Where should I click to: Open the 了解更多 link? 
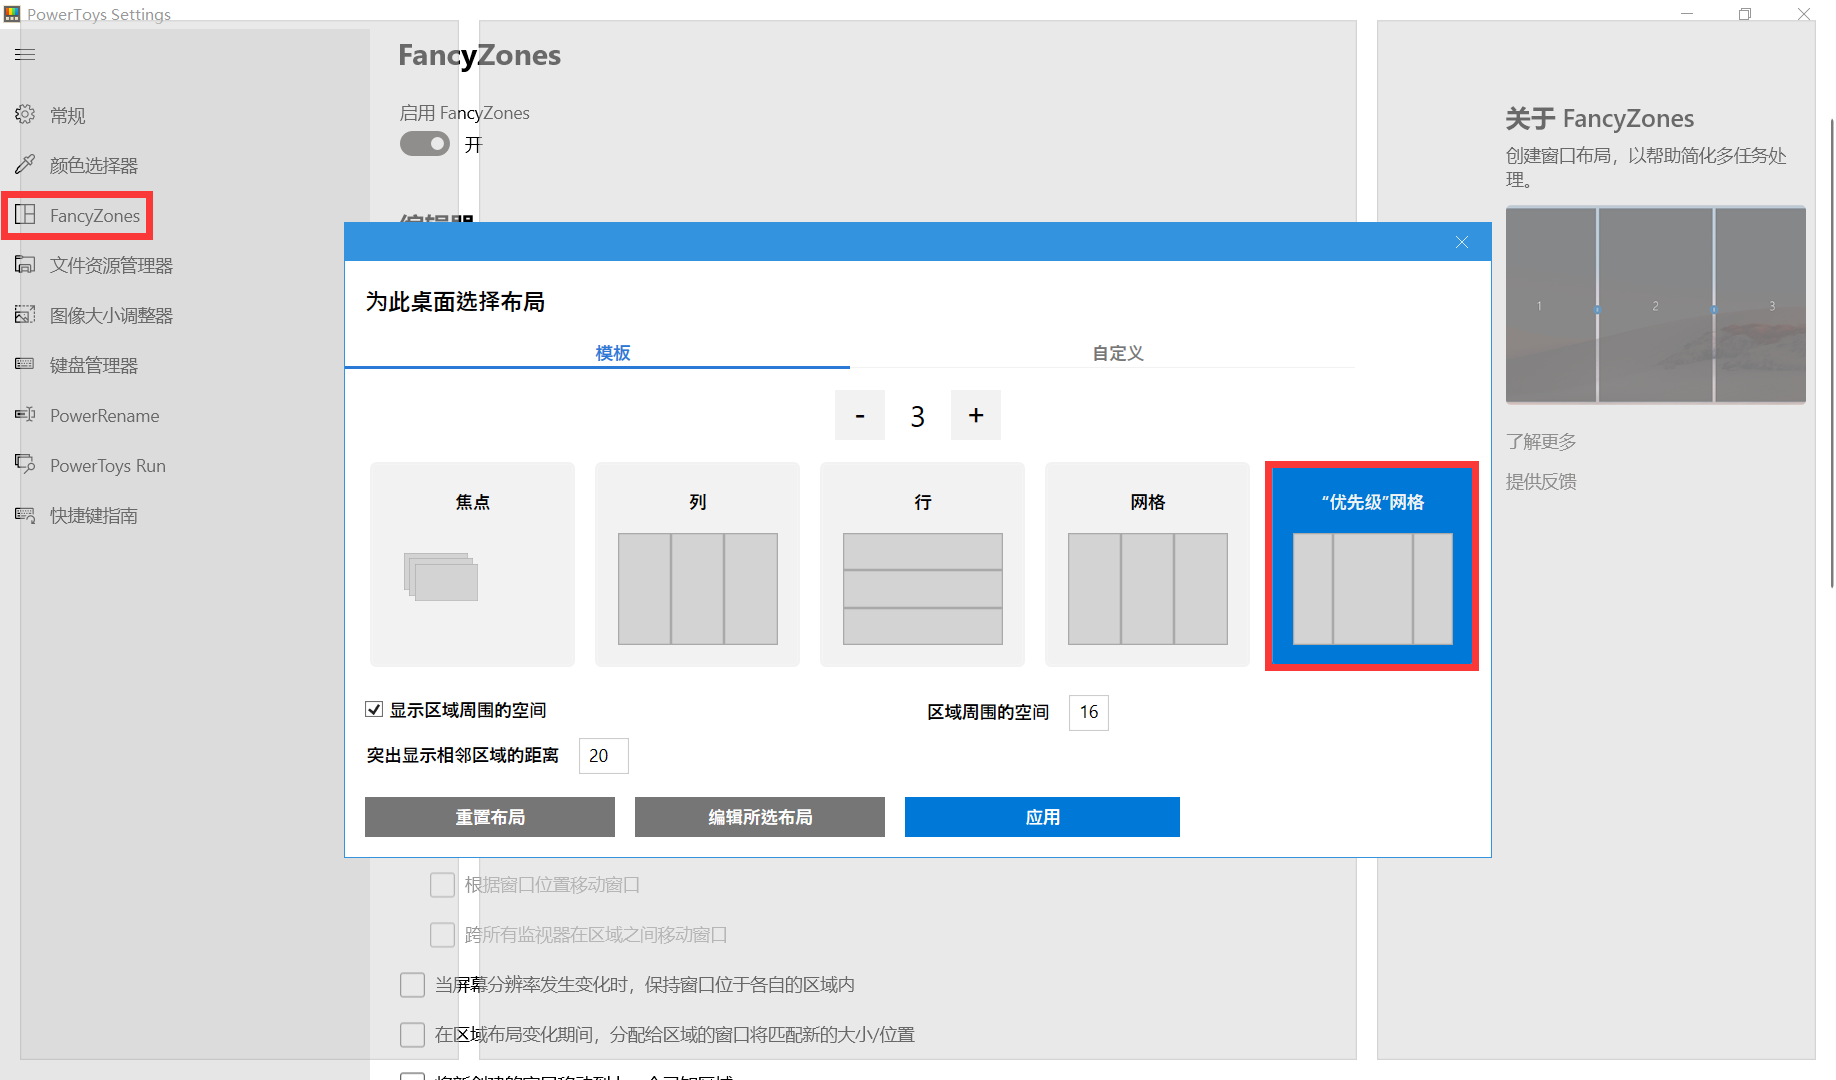click(x=1541, y=441)
